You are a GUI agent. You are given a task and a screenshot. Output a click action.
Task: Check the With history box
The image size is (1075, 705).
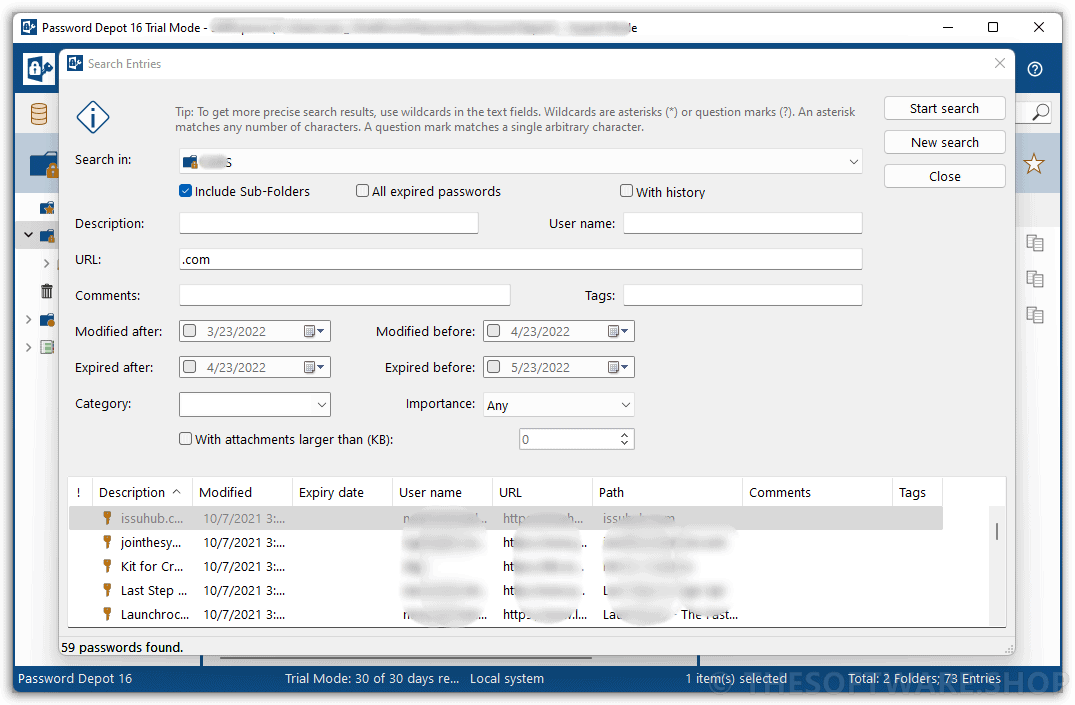(x=626, y=191)
